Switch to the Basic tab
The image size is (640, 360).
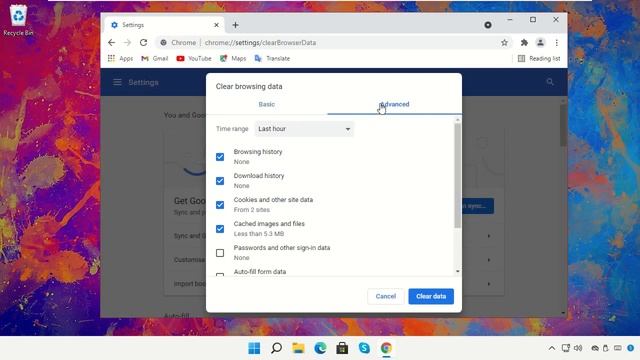[x=267, y=104]
